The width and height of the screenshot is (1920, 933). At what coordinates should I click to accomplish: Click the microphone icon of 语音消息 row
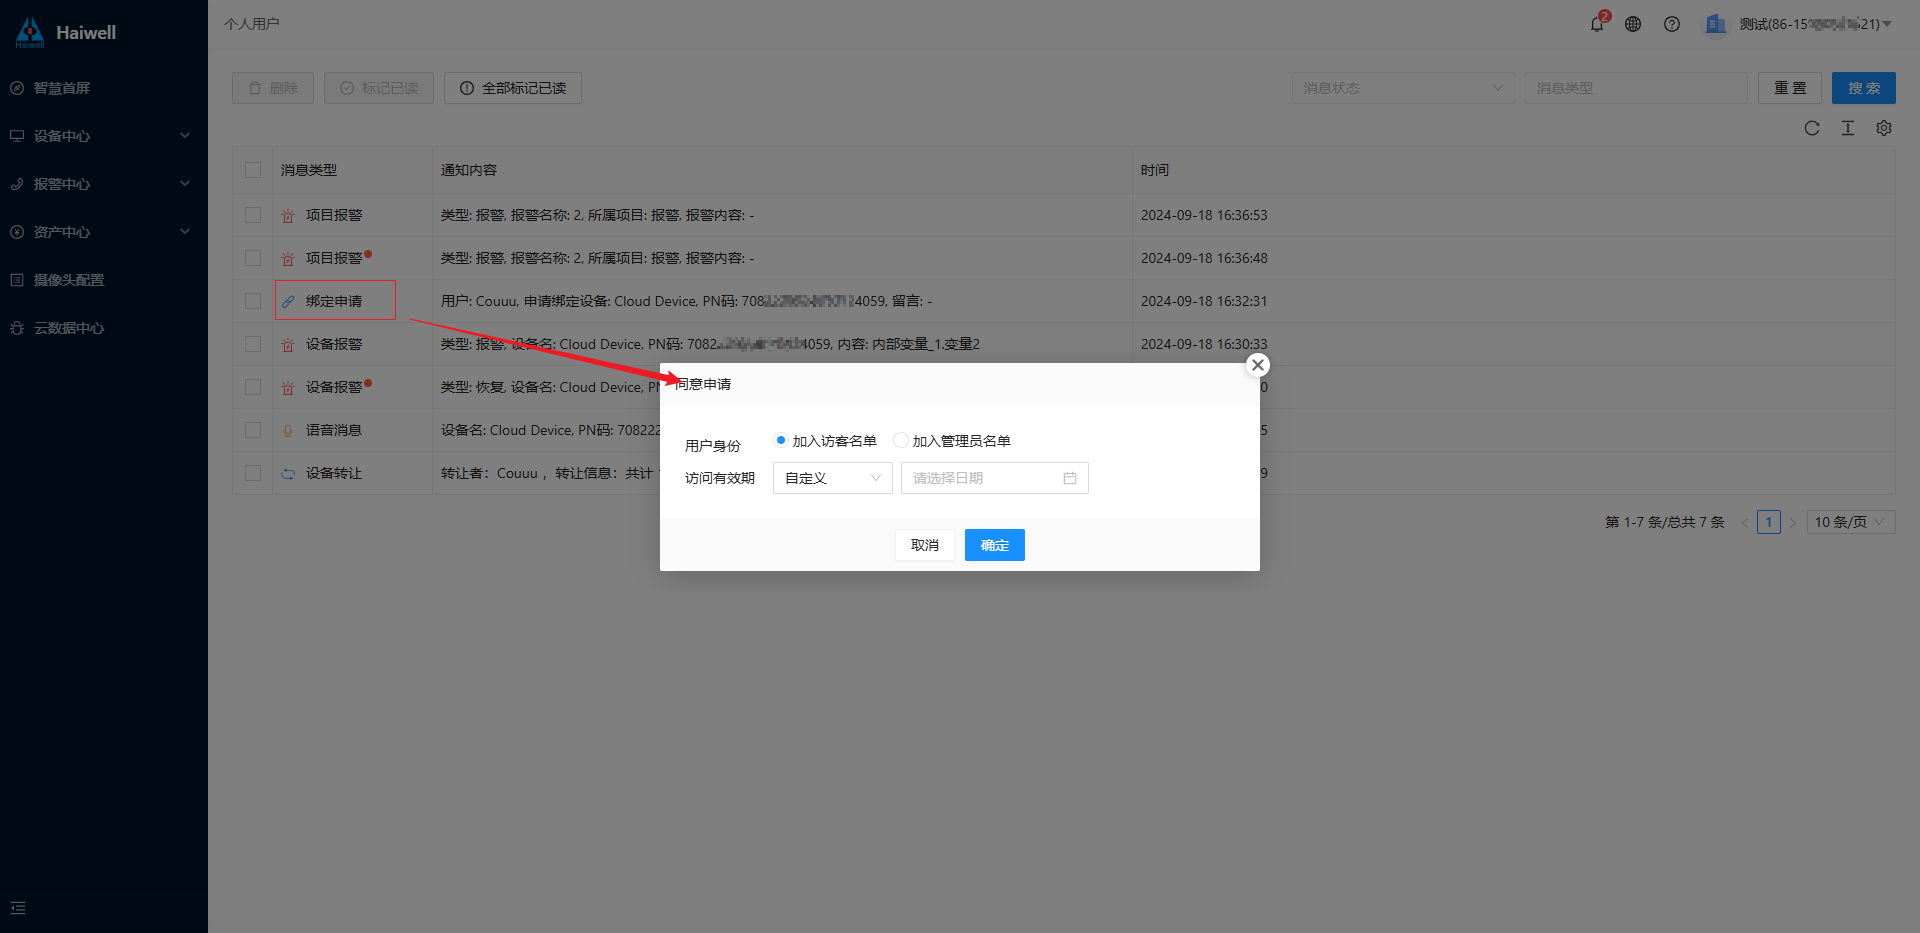288,430
